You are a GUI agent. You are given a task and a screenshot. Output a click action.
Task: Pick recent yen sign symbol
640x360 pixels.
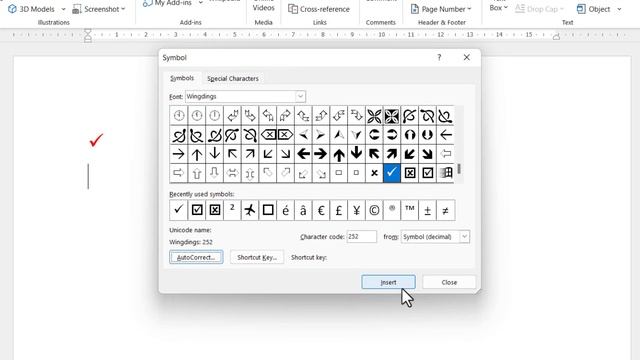tap(356, 210)
